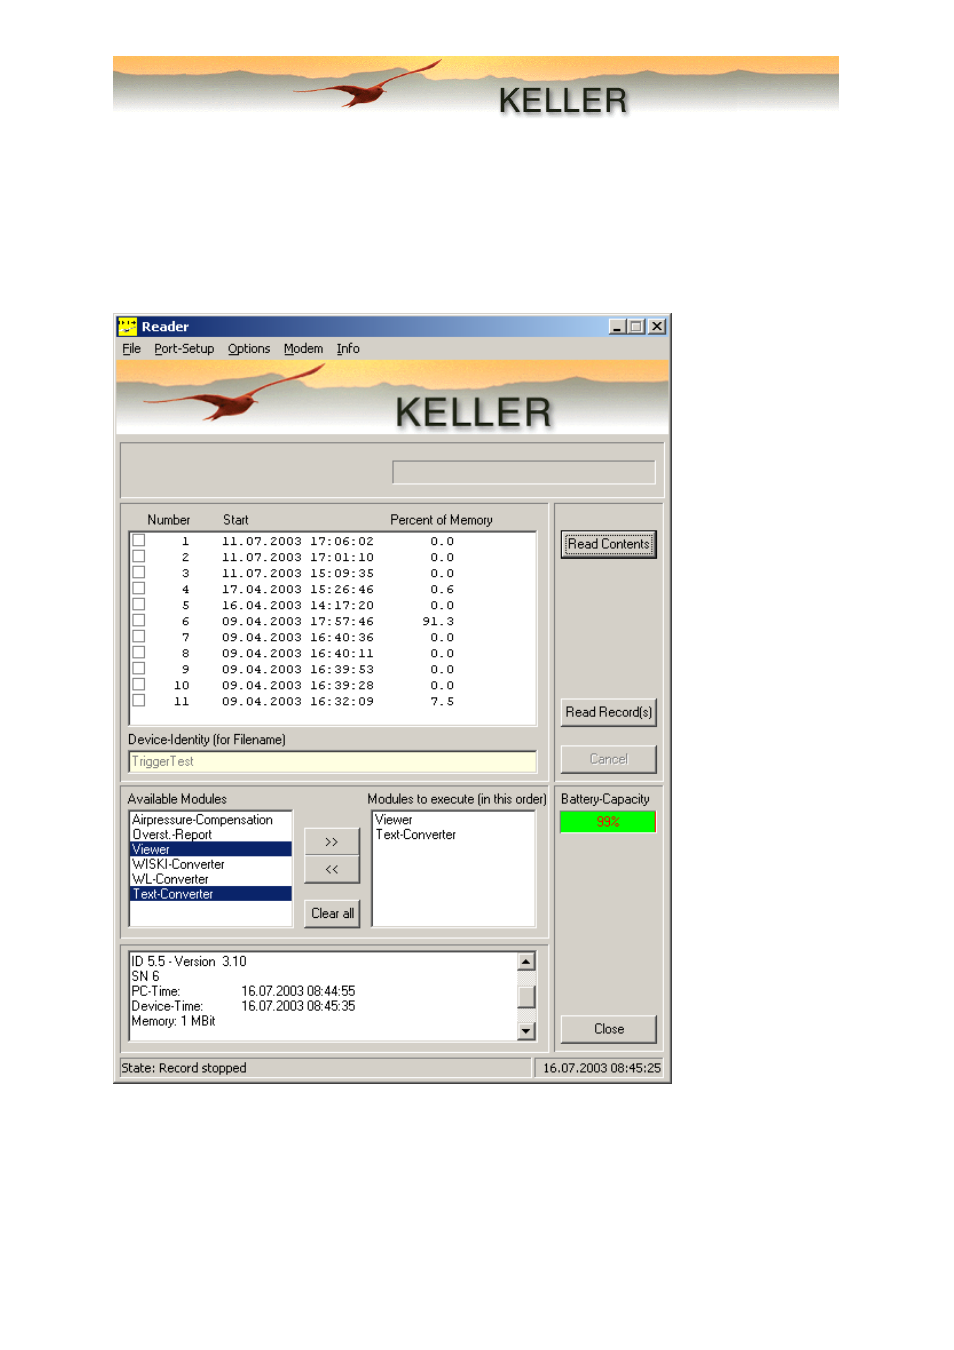Viewport: 954px width, 1350px height.
Task: Add selected modules with >> button
Action: pyautogui.click(x=331, y=842)
